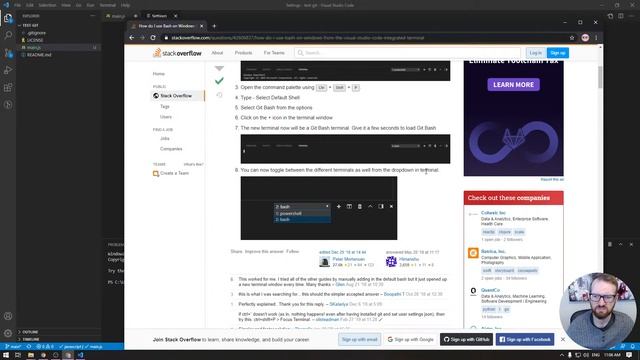Viewport: 640px width, 360px height.
Task: Click the browser Back arrow
Action: [x=131, y=38]
